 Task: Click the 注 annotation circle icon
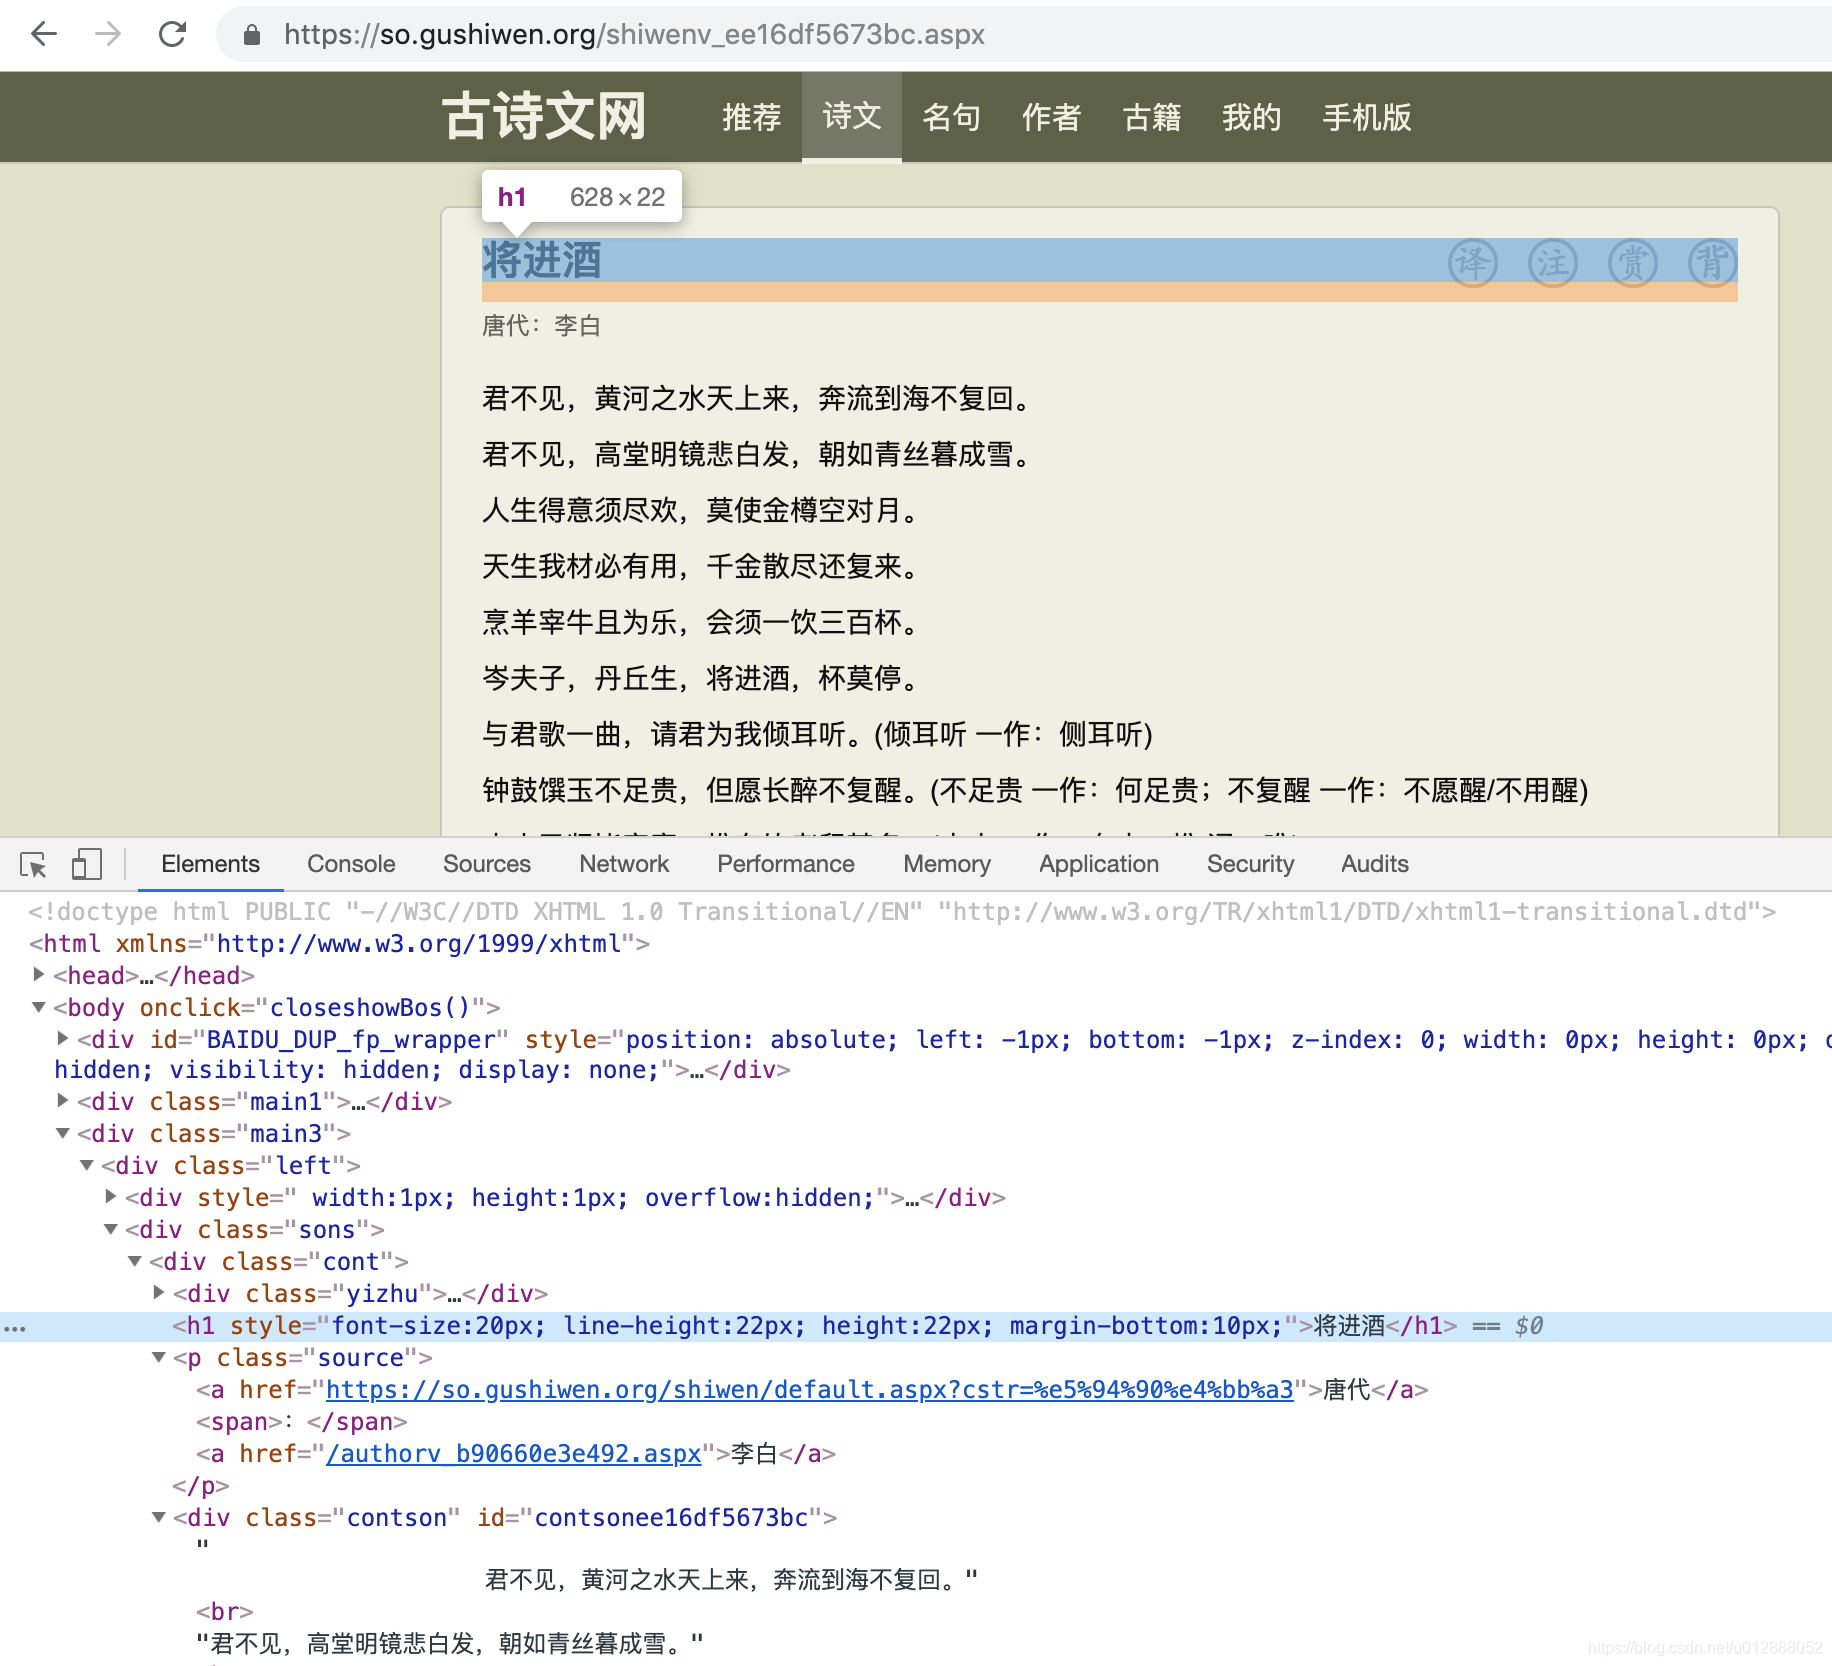1553,263
